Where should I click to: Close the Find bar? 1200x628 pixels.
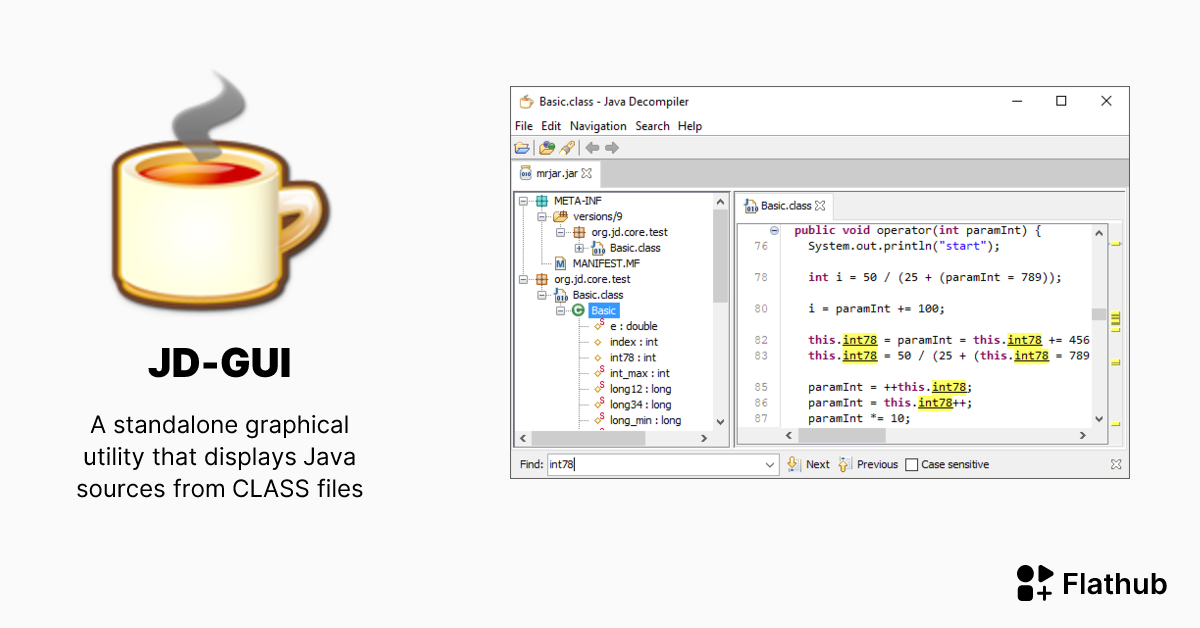point(1116,464)
